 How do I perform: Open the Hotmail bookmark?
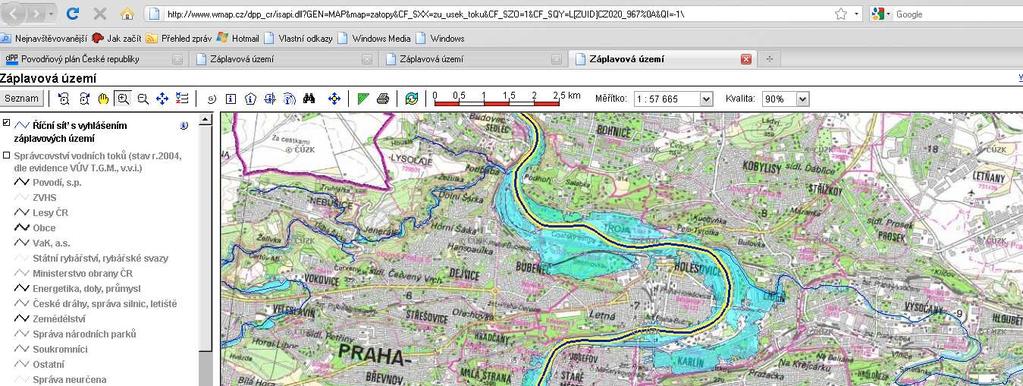pos(238,38)
